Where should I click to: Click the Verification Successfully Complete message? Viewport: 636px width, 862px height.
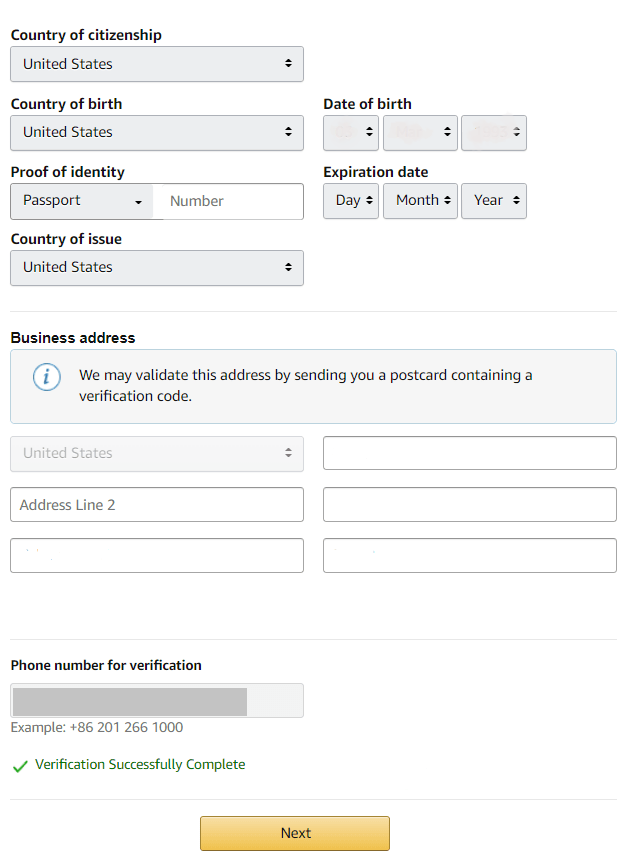(x=140, y=764)
